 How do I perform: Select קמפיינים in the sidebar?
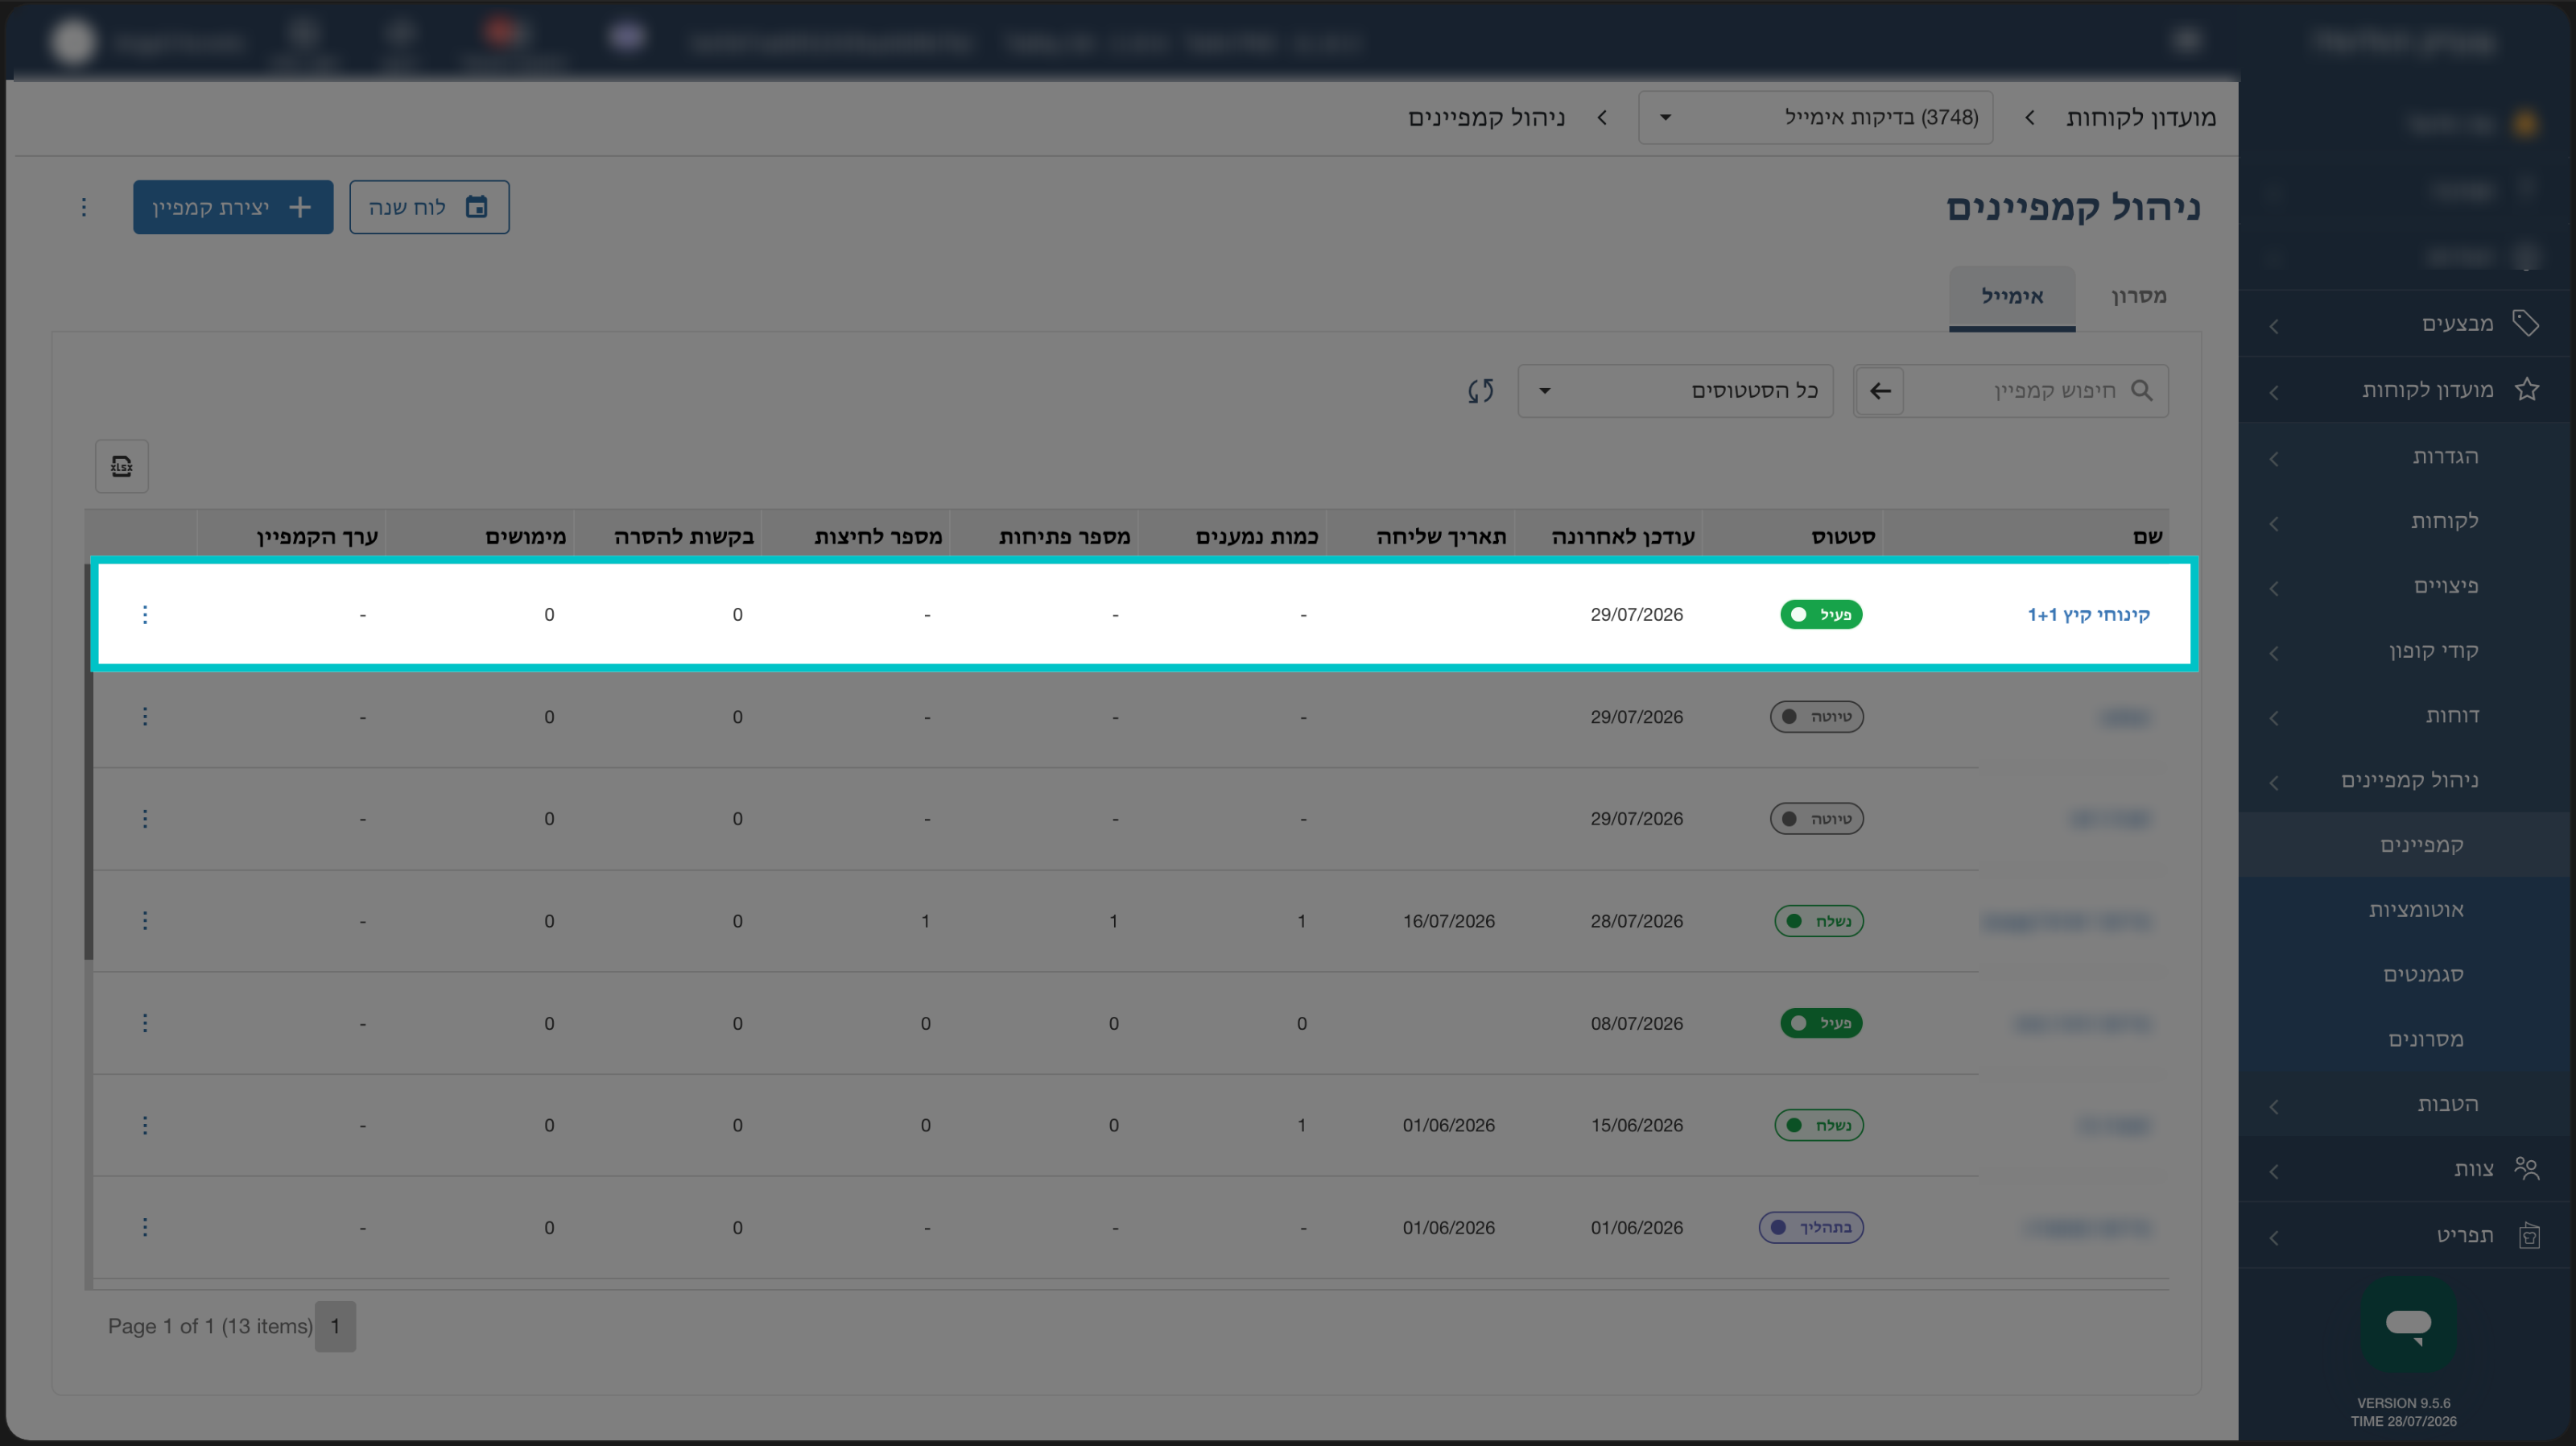pyautogui.click(x=2405, y=845)
